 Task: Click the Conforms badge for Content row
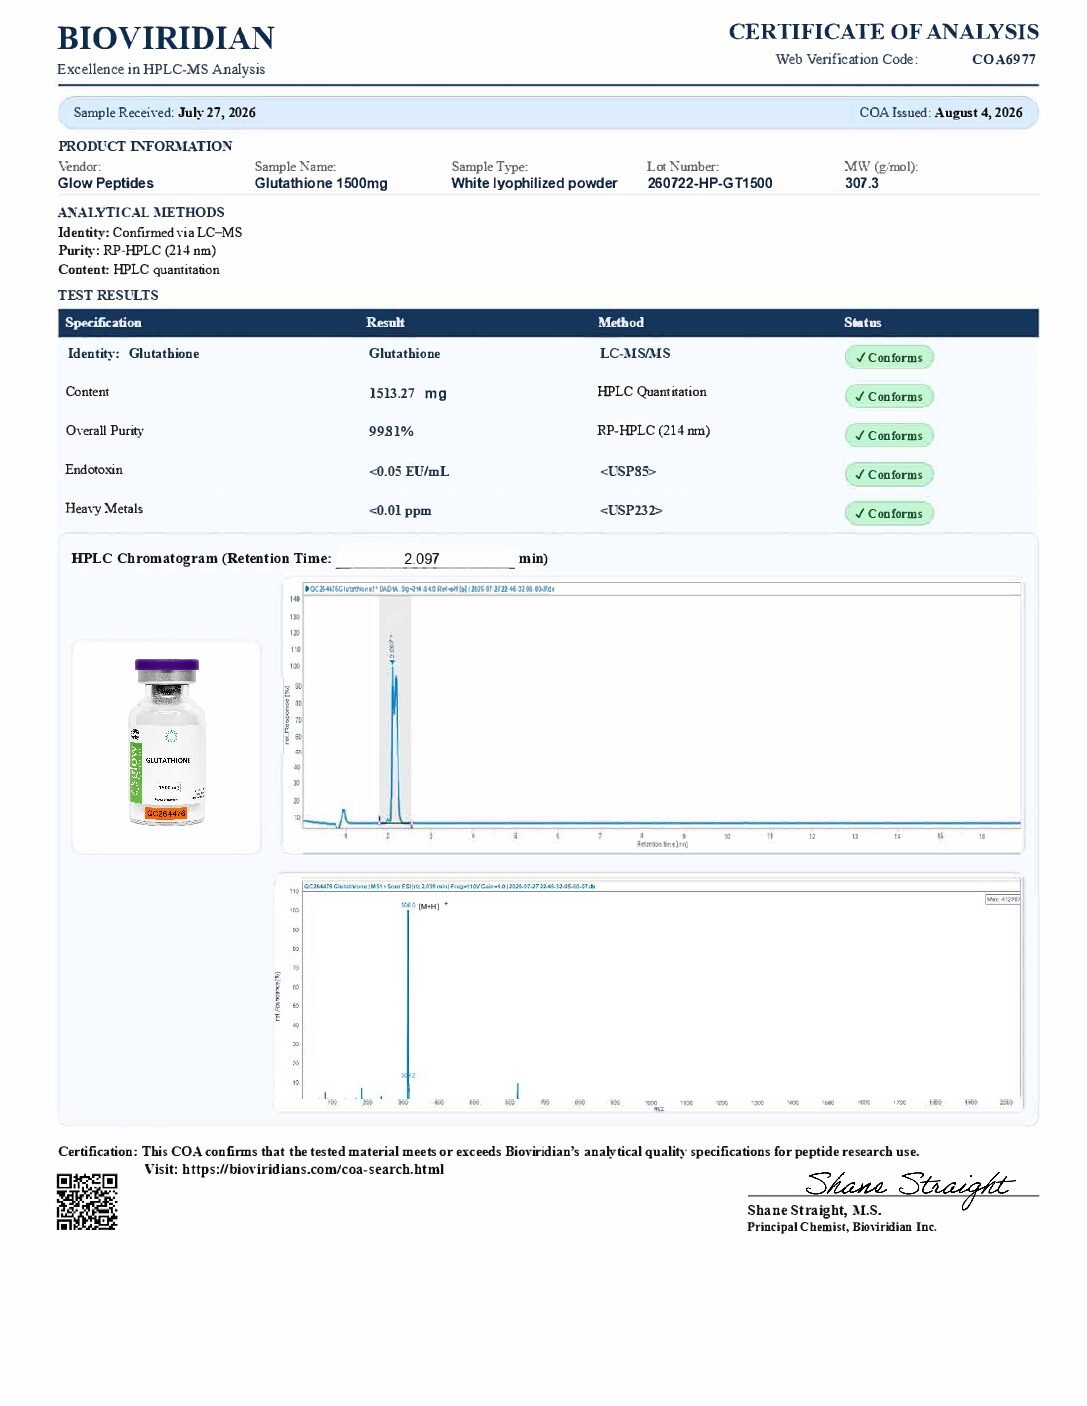click(x=889, y=396)
